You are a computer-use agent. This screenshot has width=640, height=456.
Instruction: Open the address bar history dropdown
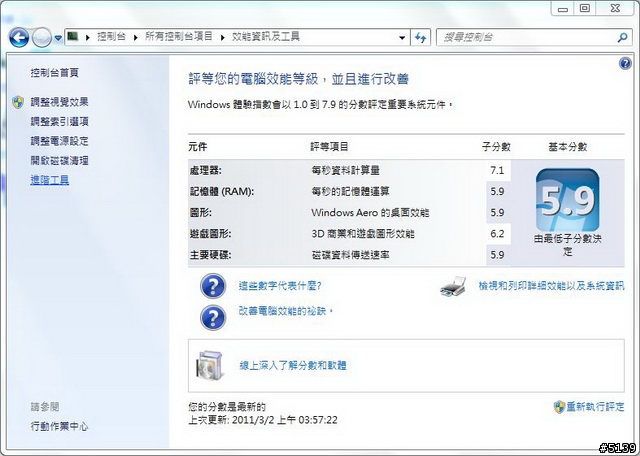[402, 38]
